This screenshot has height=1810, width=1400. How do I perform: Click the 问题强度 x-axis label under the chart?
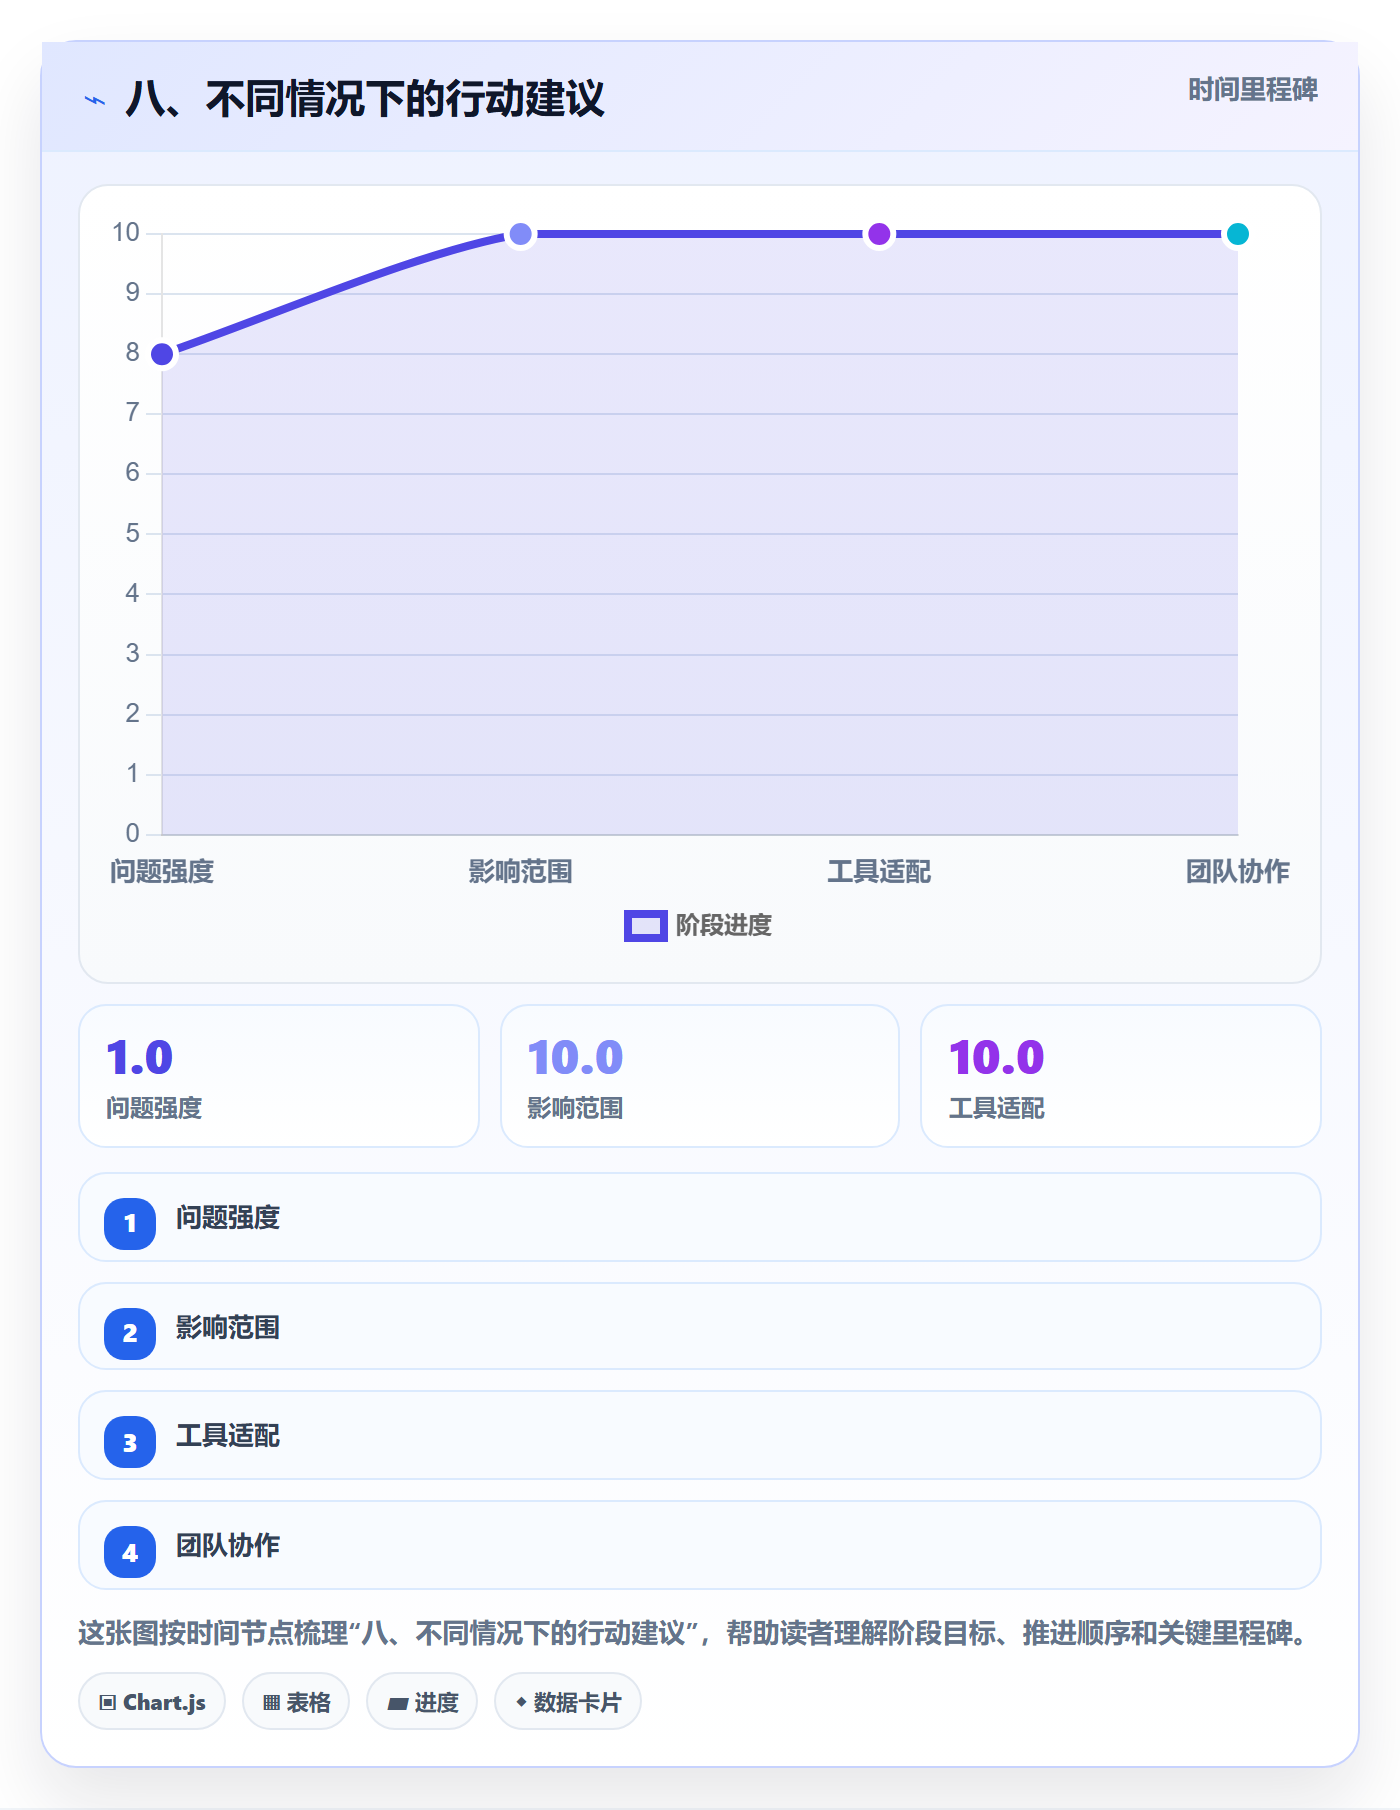162,872
